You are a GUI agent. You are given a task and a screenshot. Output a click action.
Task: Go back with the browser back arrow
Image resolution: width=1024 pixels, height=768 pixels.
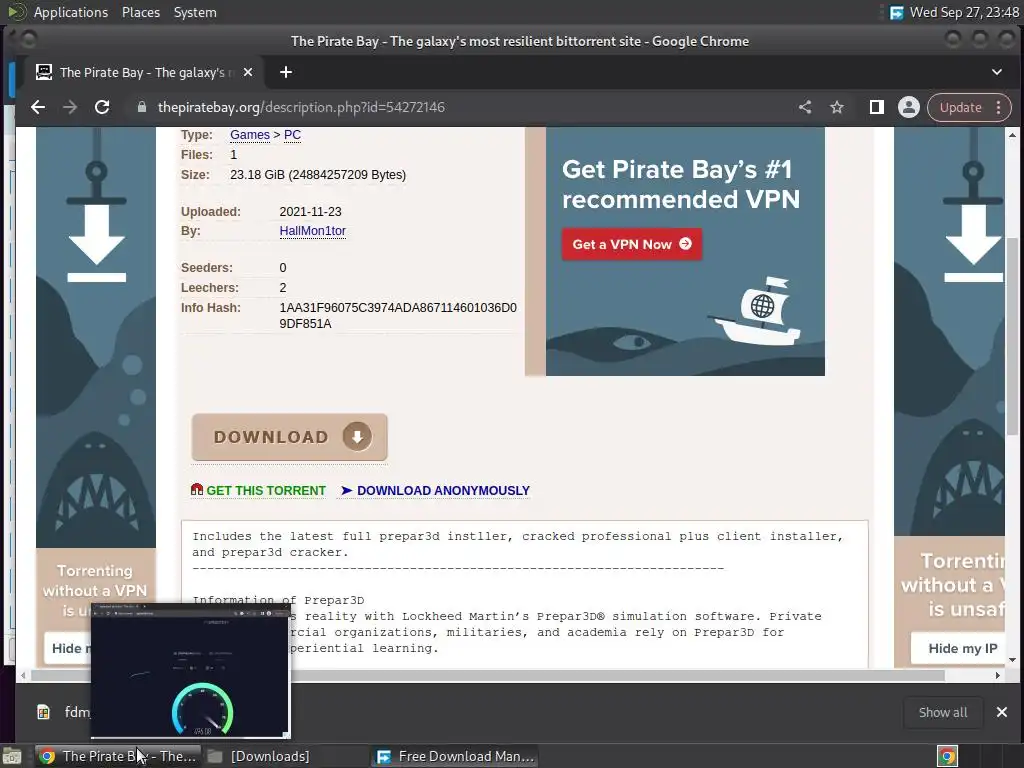[x=38, y=107]
